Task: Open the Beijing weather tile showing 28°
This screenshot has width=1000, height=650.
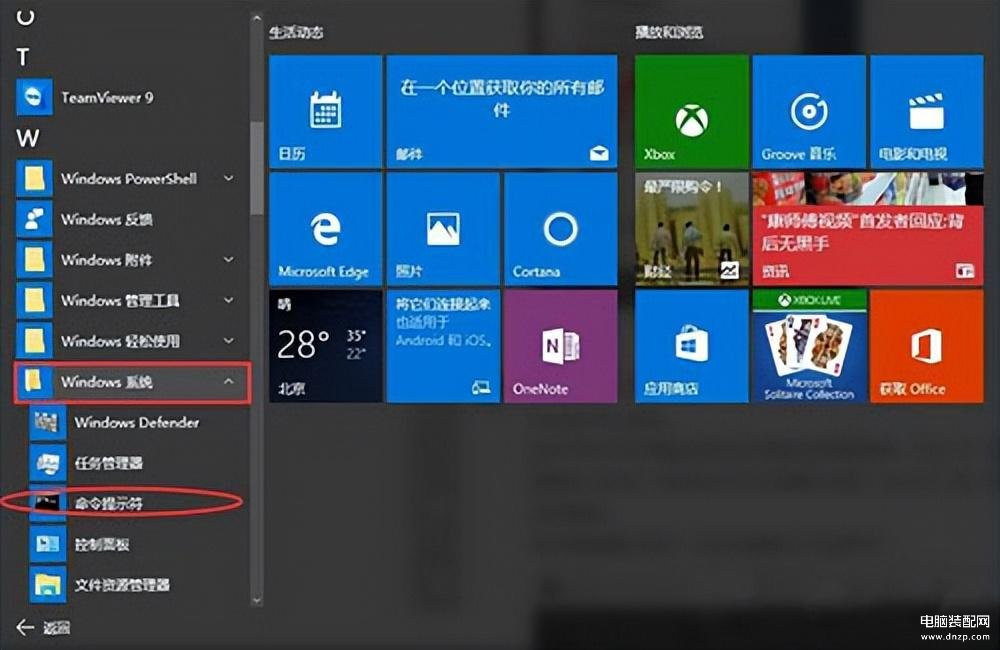Action: click(325, 346)
